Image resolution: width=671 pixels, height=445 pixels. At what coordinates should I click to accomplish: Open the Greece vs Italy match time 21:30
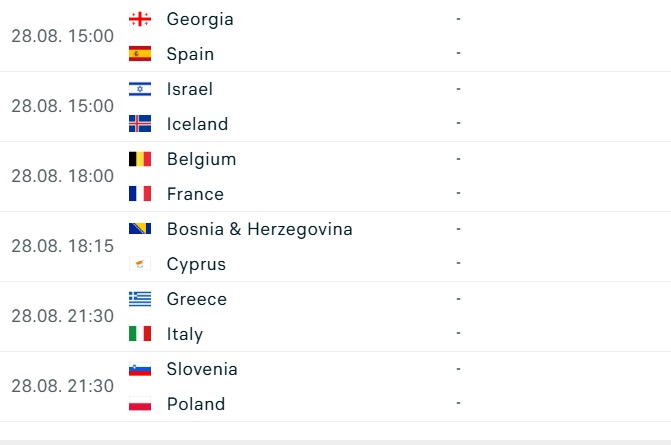click(62, 316)
